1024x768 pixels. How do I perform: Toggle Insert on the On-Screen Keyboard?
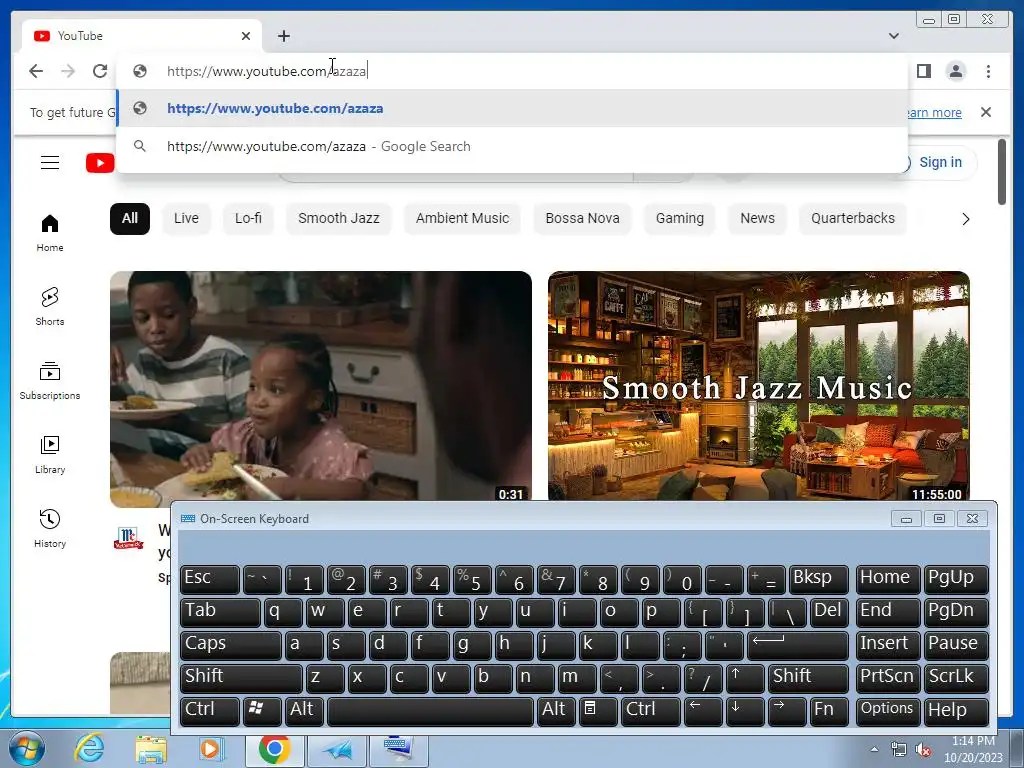click(888, 644)
